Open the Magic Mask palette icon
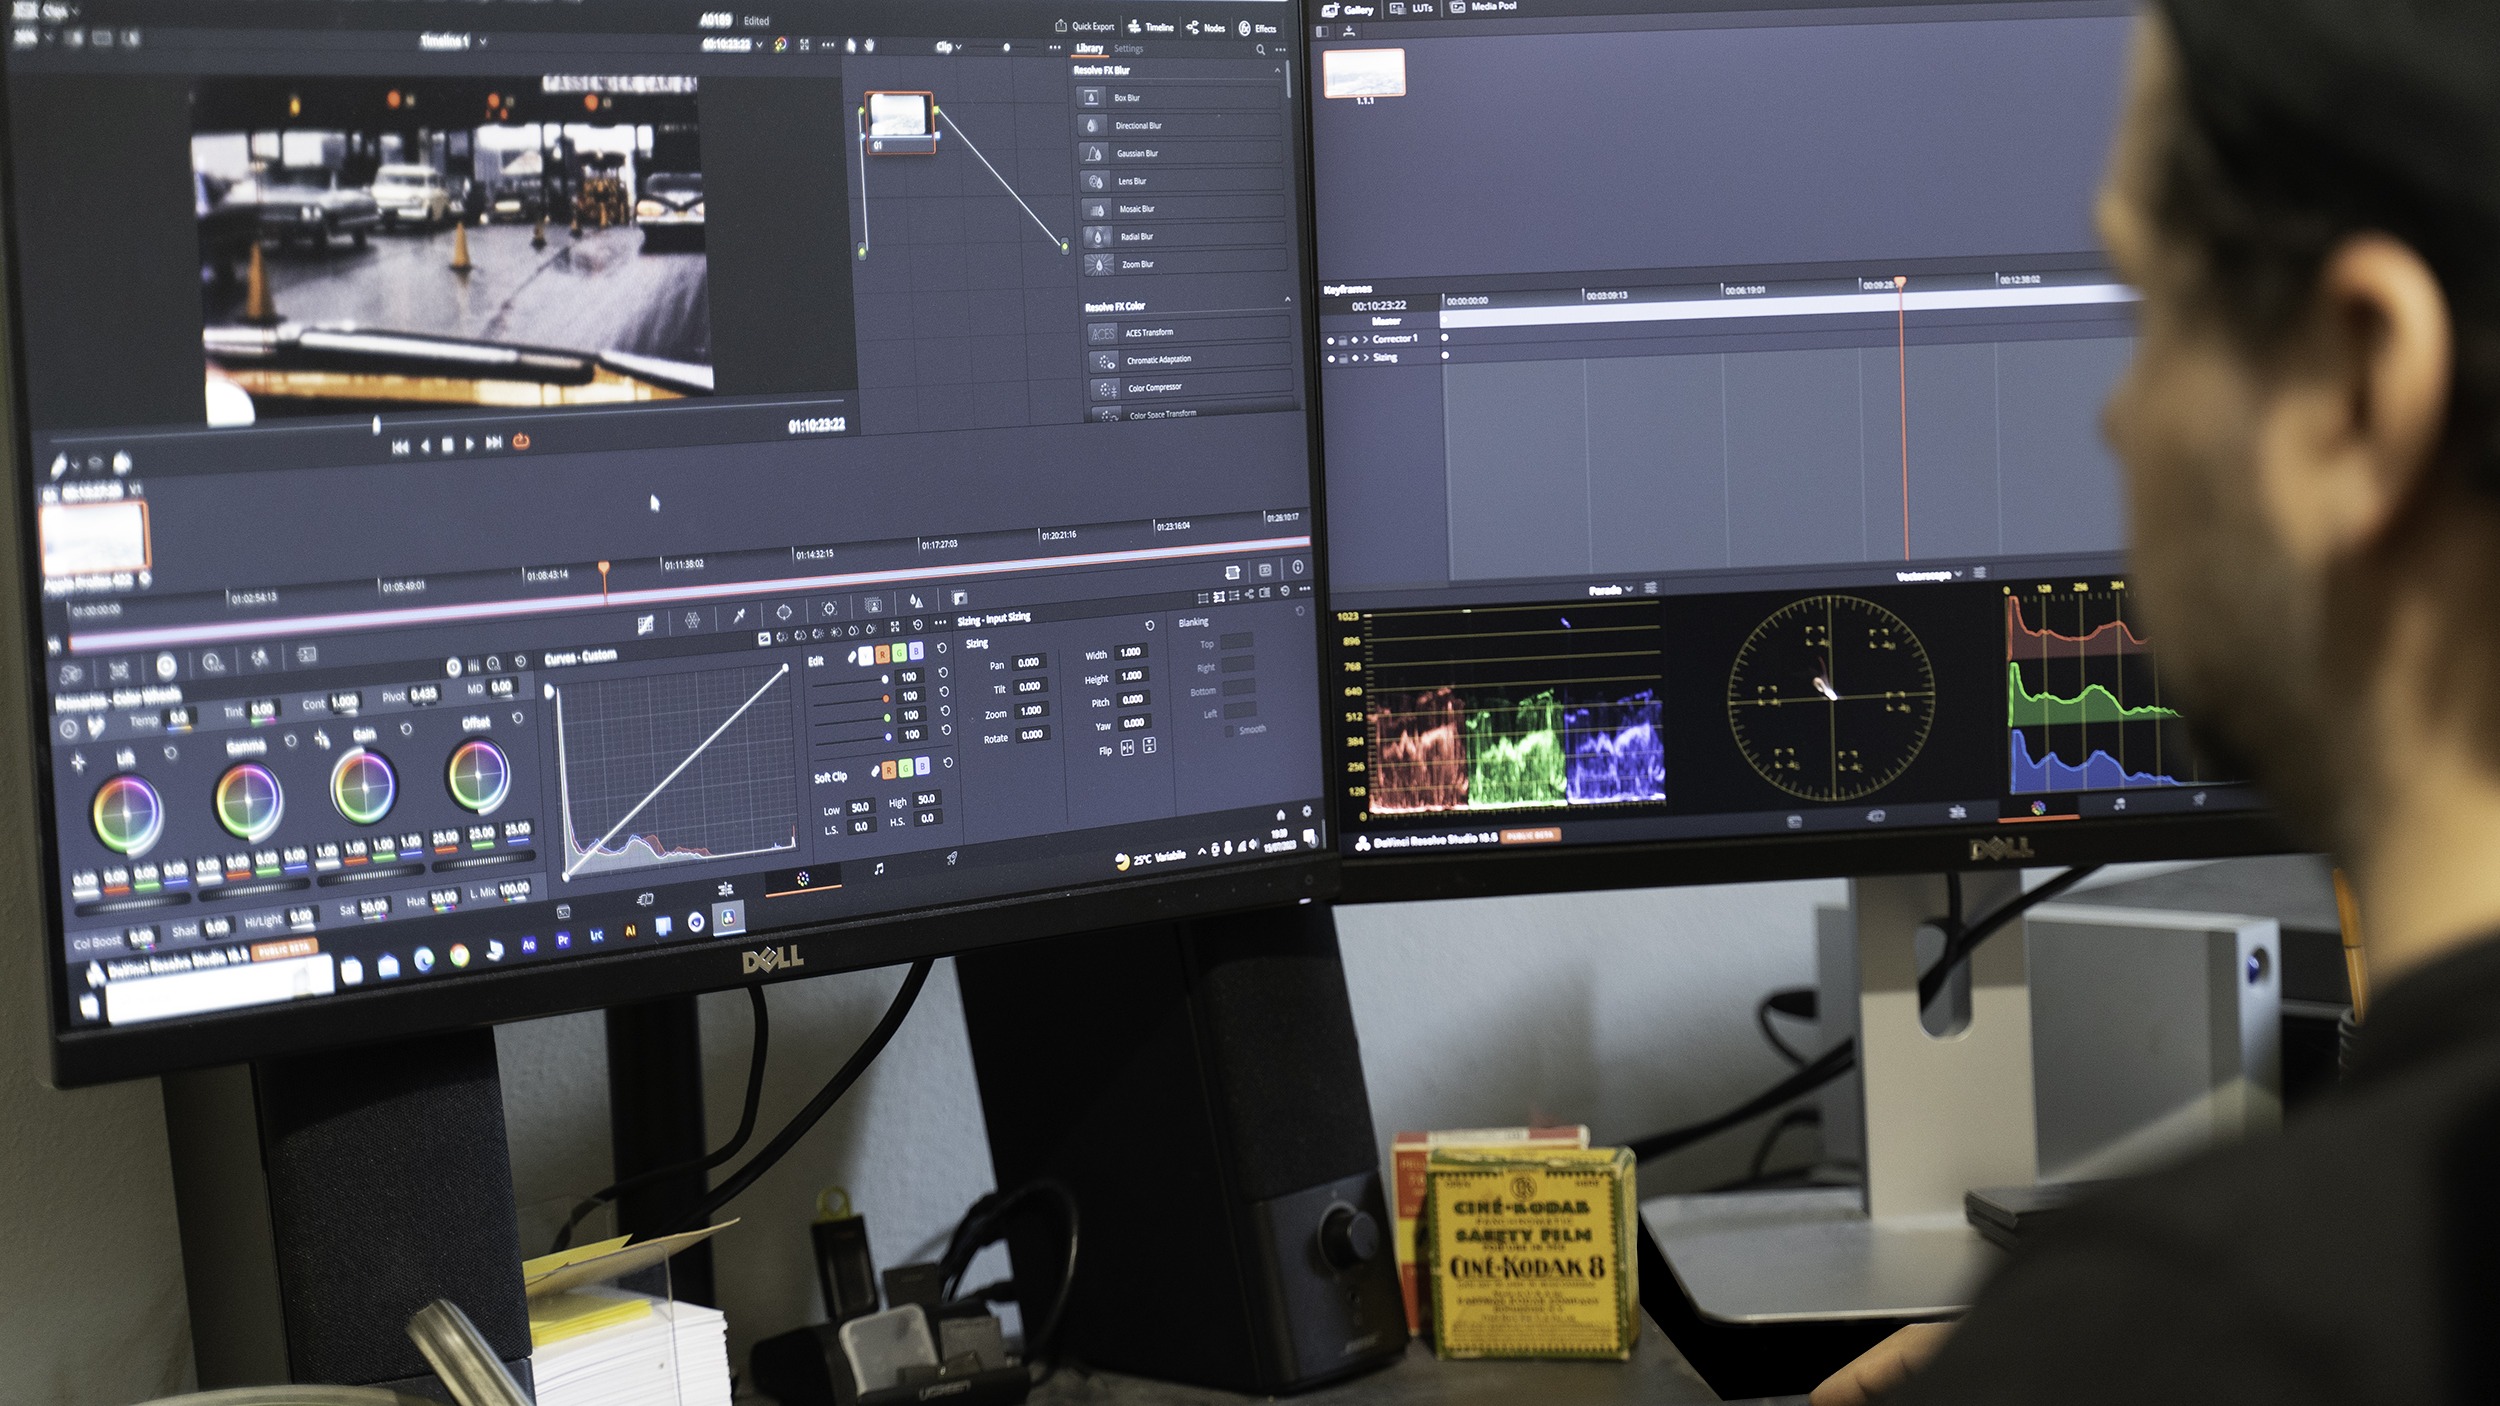Viewport: 2500px width, 1406px height. point(873,604)
